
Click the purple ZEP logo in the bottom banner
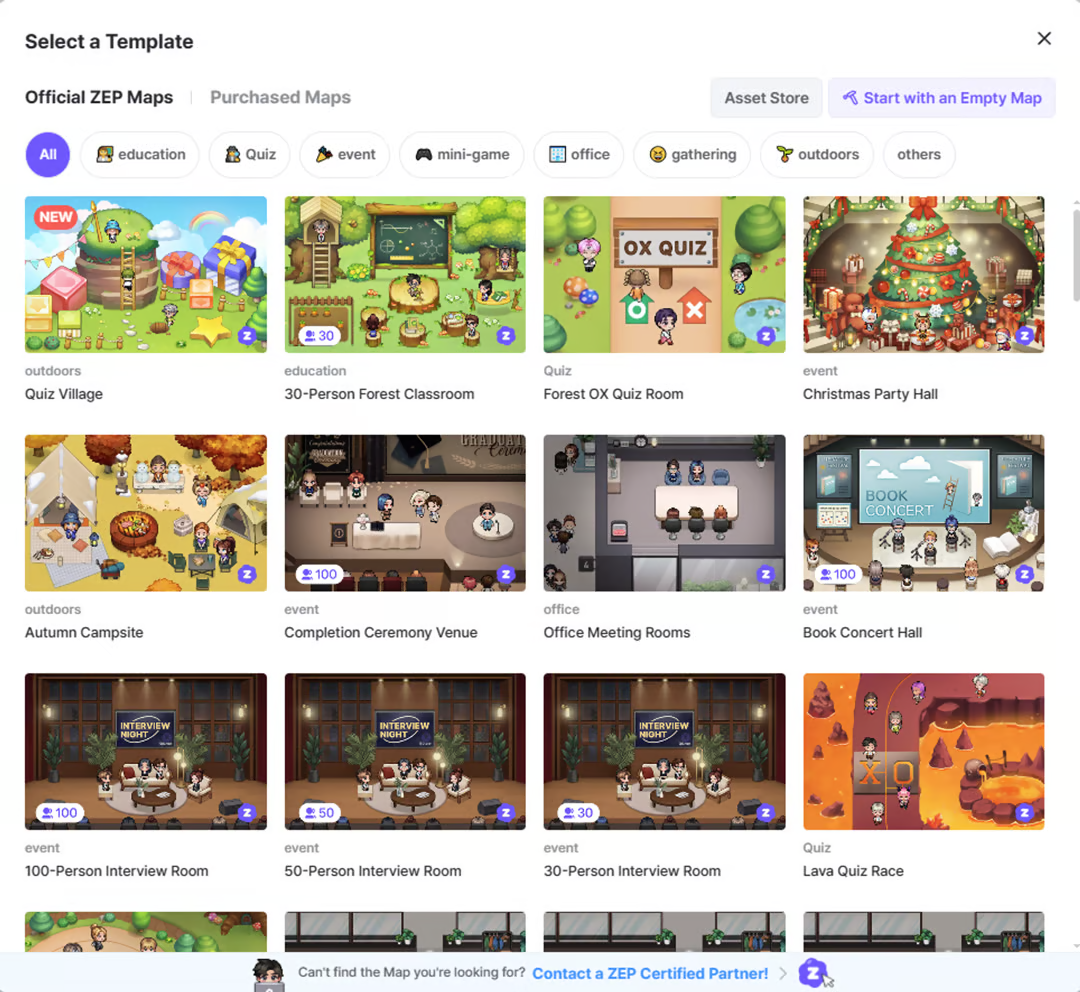812,972
